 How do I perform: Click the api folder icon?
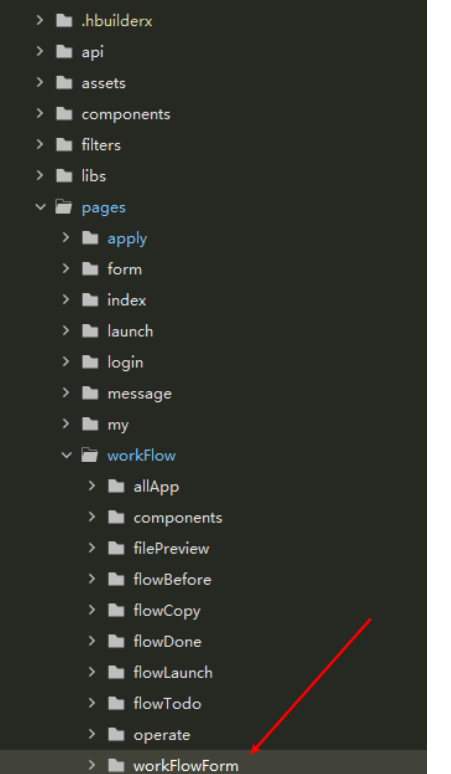tap(64, 52)
